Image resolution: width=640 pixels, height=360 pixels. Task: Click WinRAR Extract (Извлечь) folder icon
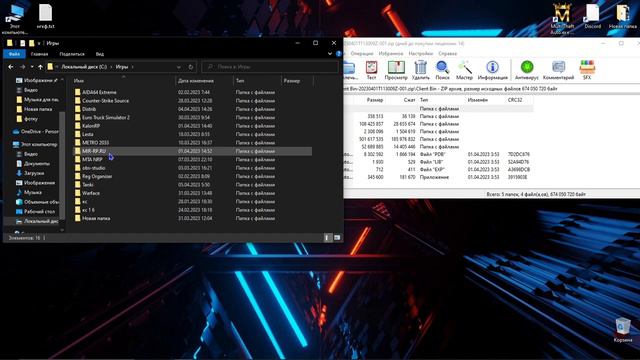click(350, 70)
